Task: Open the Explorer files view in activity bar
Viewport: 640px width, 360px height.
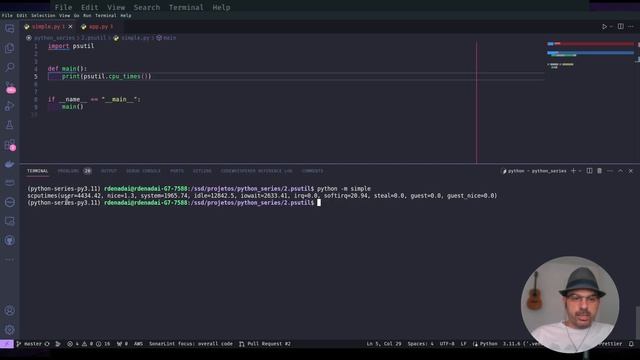Action: (9, 48)
